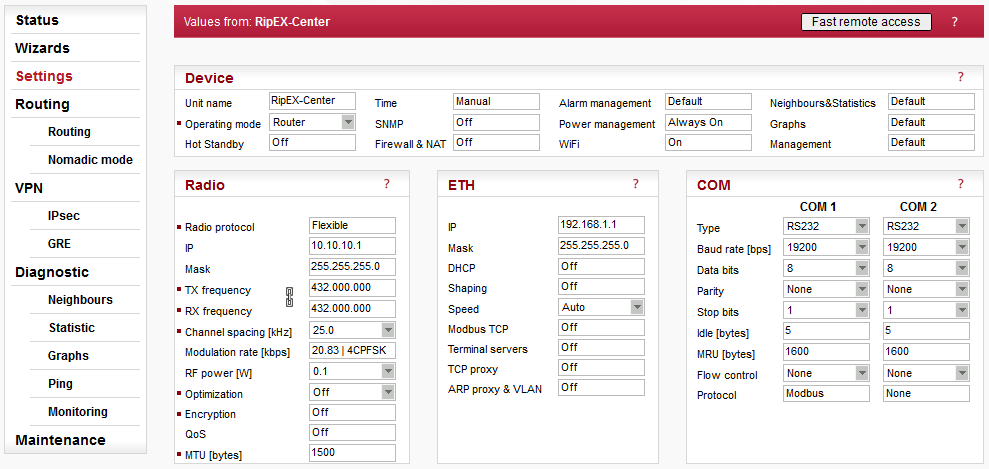The image size is (989, 469).
Task: Open the Status menu
Action: pyautogui.click(x=37, y=20)
